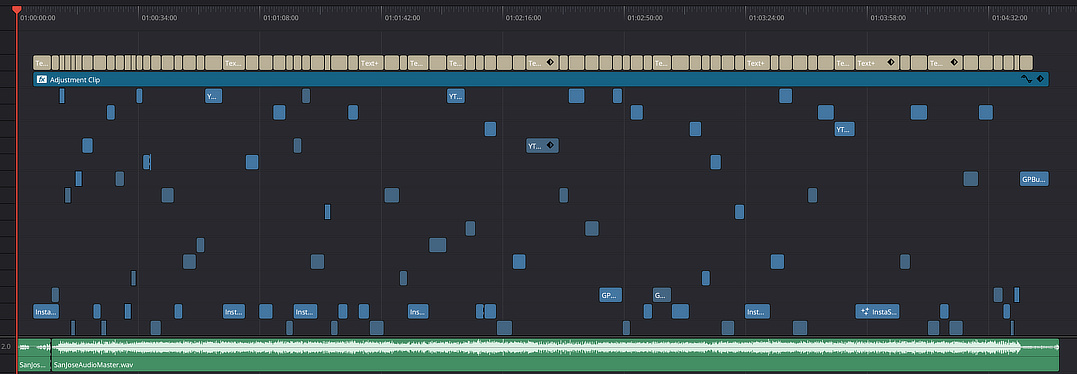The image size is (1077, 374).
Task: Select the Adjustment Clip bar
Action: pos(541,80)
